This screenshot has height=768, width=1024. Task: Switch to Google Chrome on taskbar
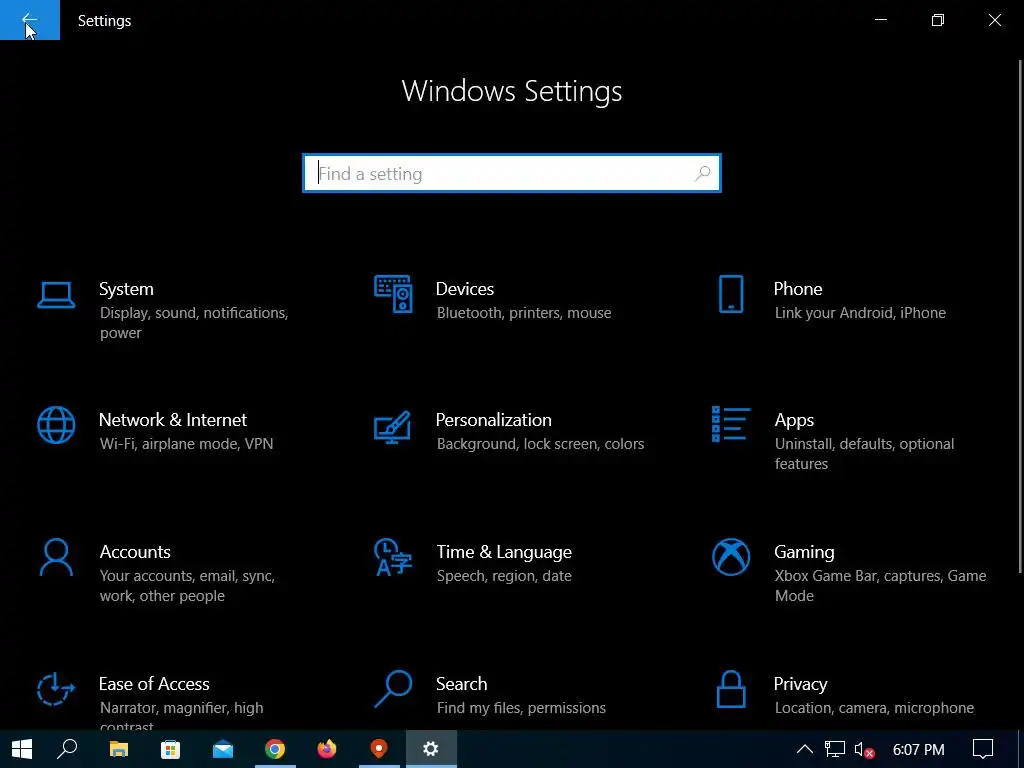pos(275,749)
